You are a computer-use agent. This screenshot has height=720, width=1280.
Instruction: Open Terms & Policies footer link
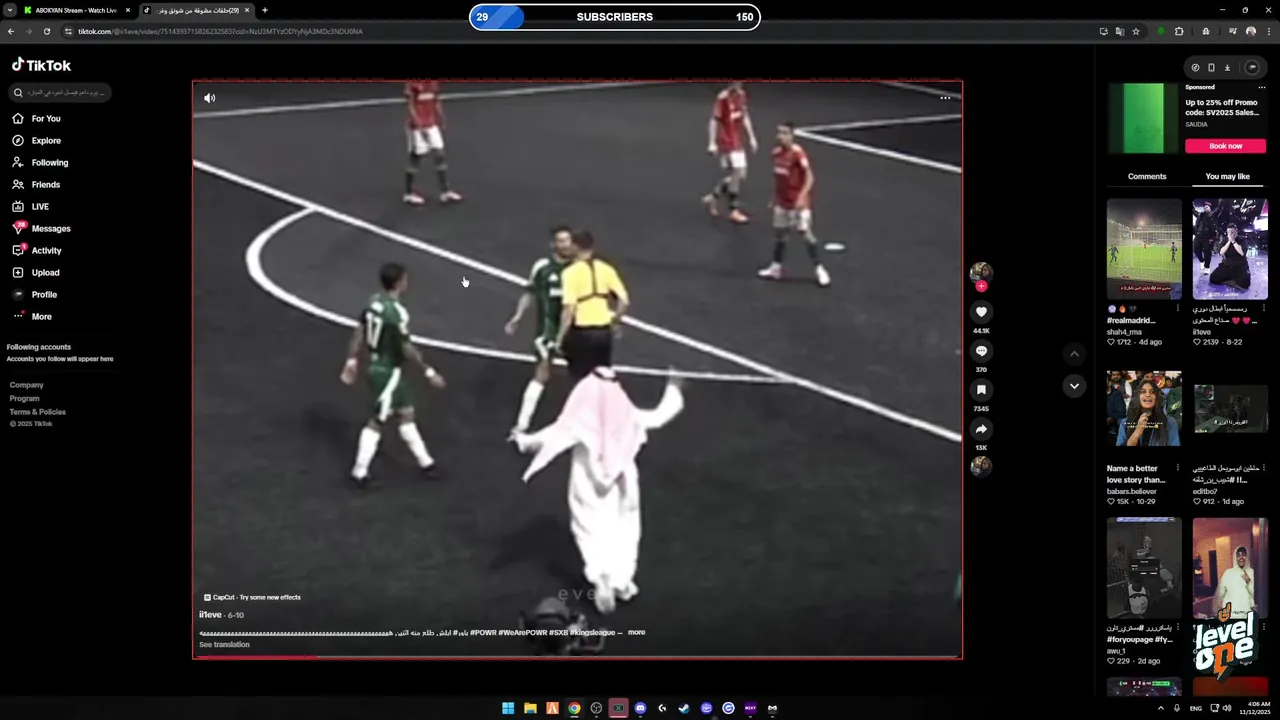point(37,412)
